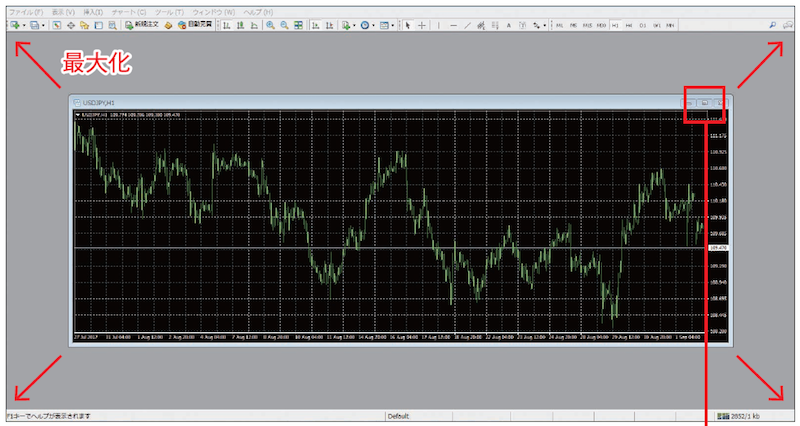The image size is (800, 426).
Task: Select the trendline drawing tool
Action: pos(467,25)
